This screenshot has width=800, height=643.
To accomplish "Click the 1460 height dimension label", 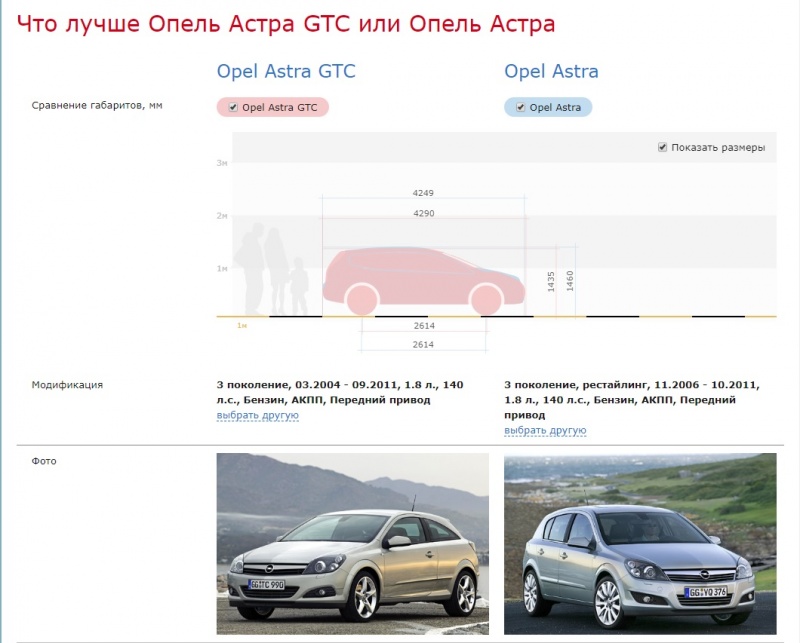I will [569, 279].
